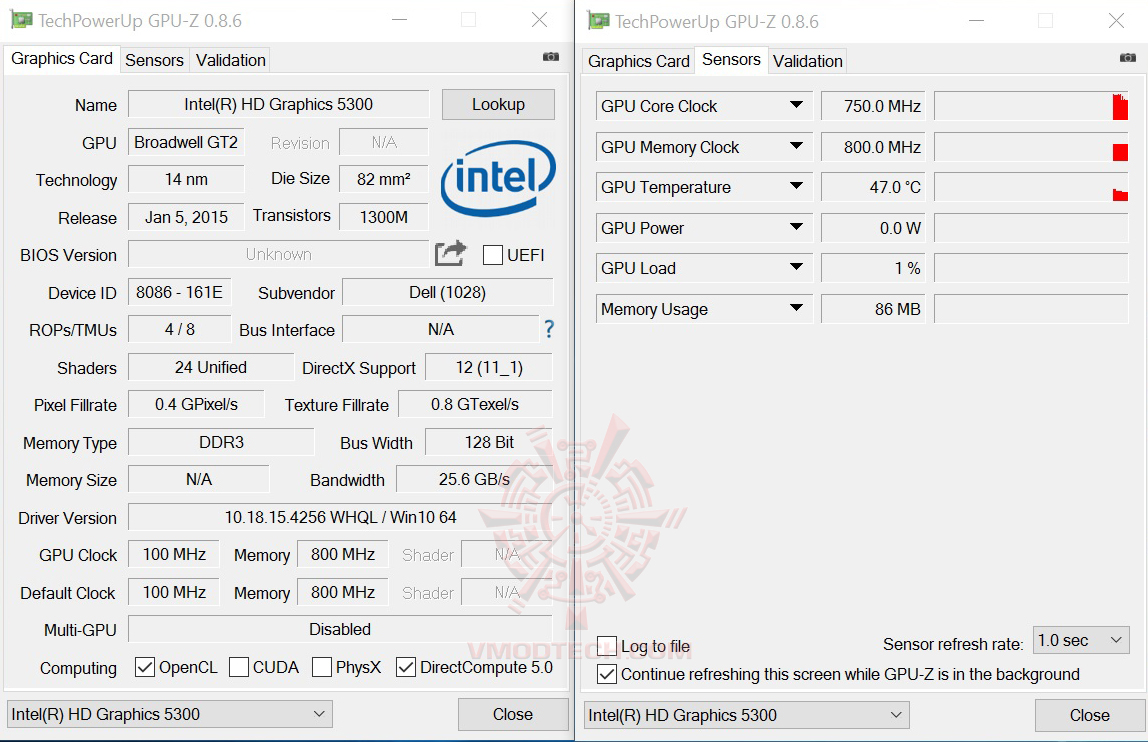Viewport: 1148px width, 742px height.
Task: Toggle the DirectCompute 5.0 checkbox
Action: [x=406, y=667]
